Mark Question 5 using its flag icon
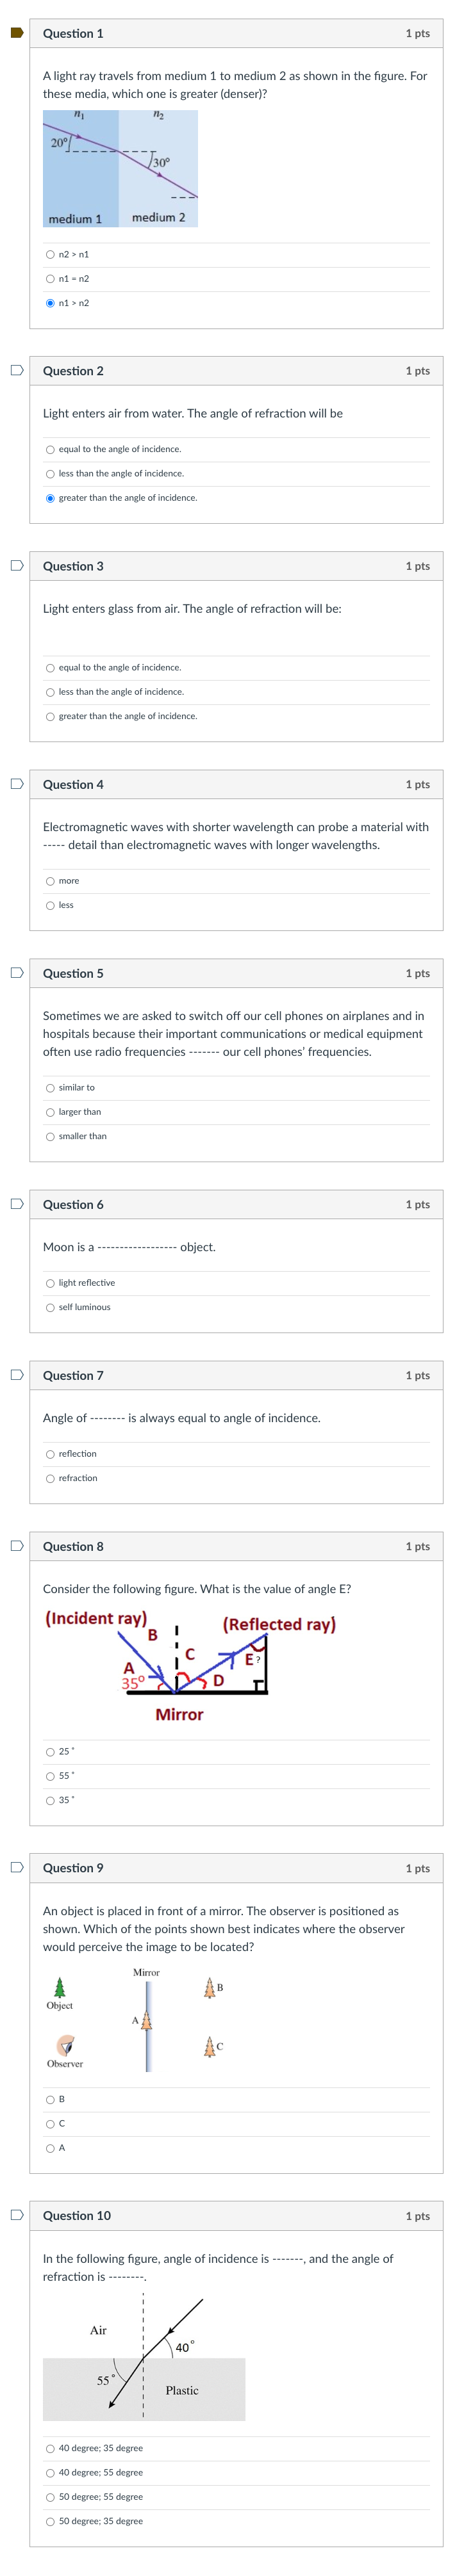This screenshot has height=2576, width=473. pyautogui.click(x=16, y=972)
